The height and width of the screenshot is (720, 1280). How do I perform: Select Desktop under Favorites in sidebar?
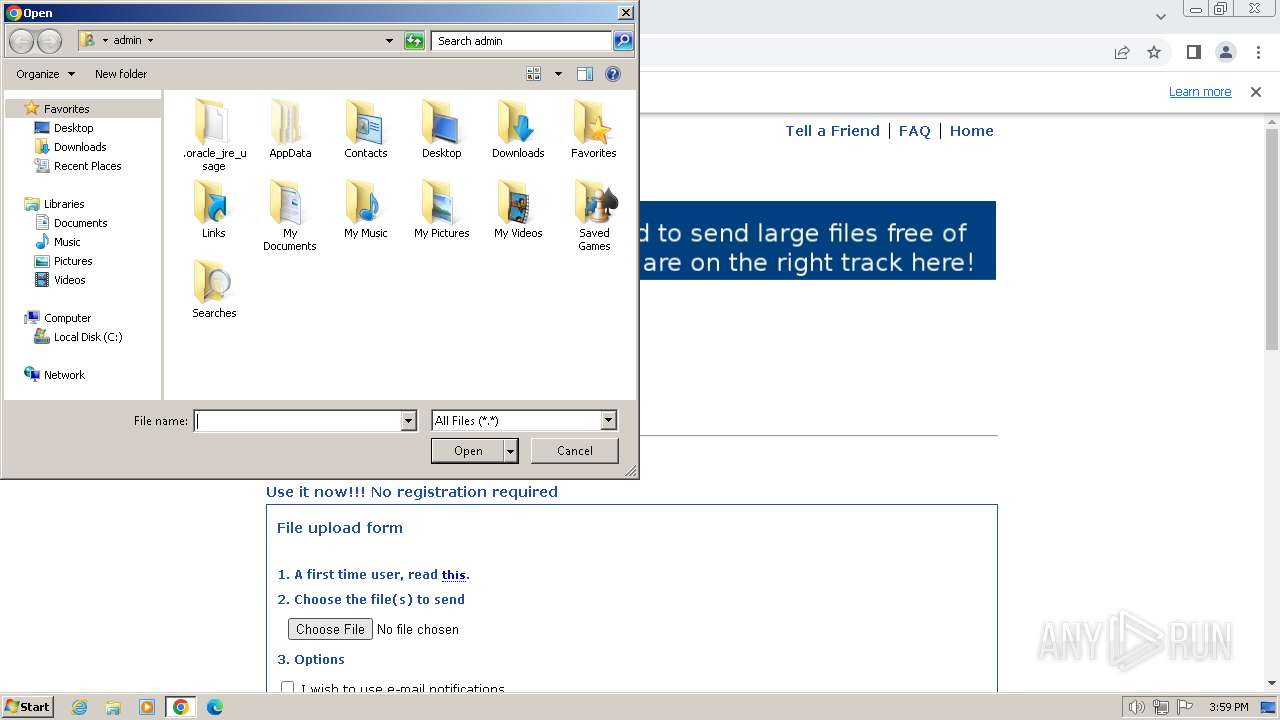pyautogui.click(x=73, y=128)
